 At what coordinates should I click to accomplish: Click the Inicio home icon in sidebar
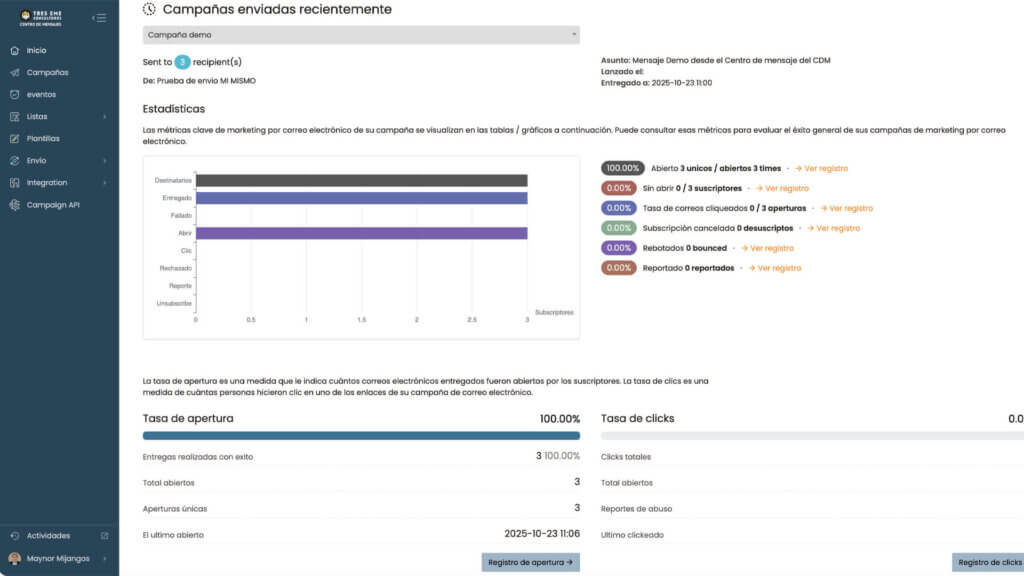click(14, 50)
